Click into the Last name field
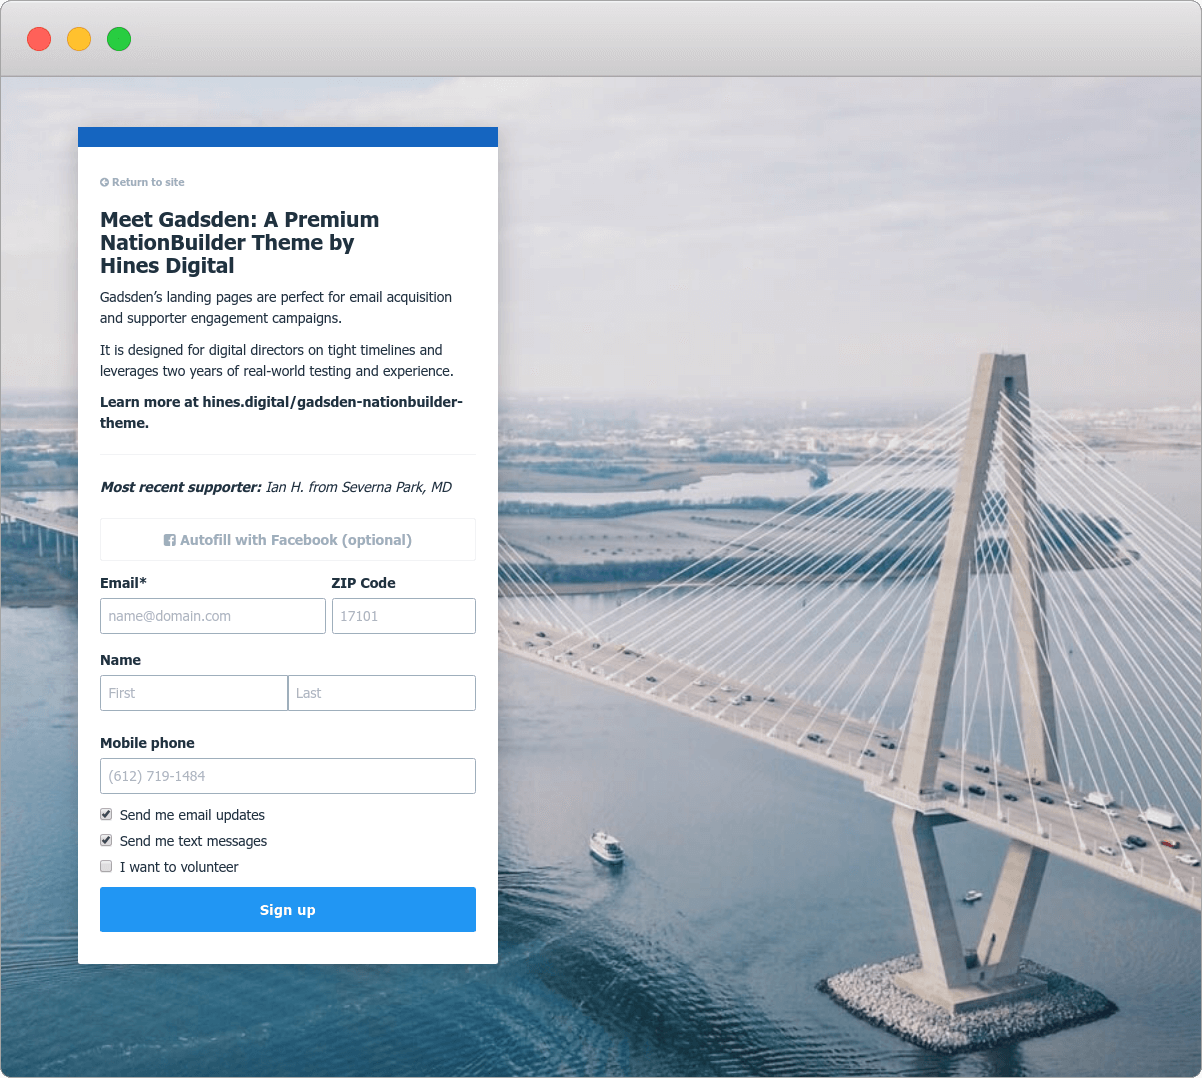The image size is (1202, 1078). (x=381, y=693)
